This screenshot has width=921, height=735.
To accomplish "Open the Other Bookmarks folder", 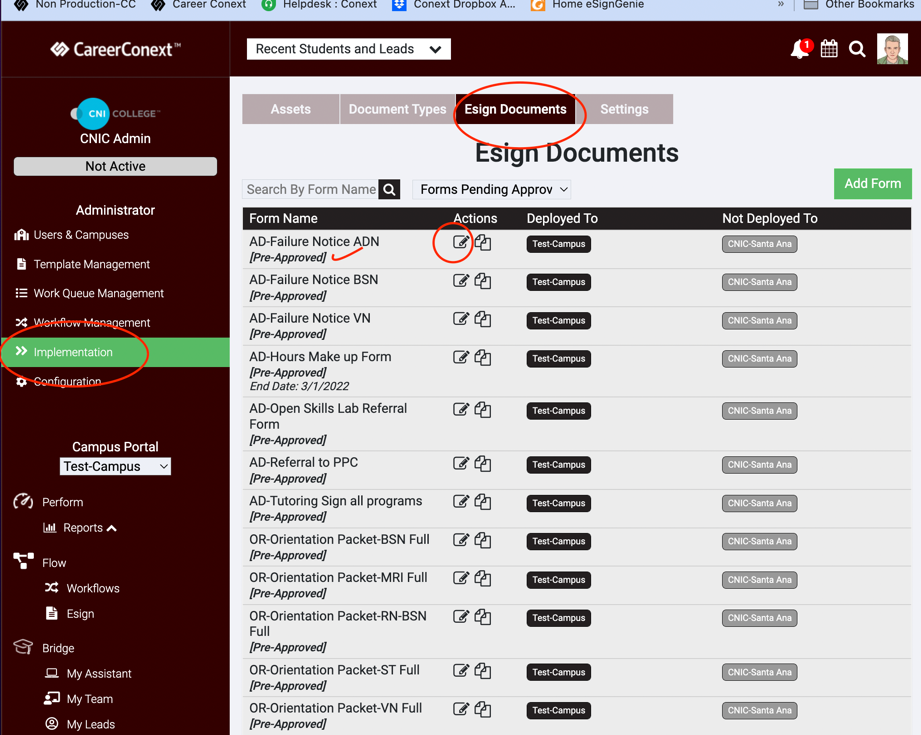I will pyautogui.click(x=859, y=5).
